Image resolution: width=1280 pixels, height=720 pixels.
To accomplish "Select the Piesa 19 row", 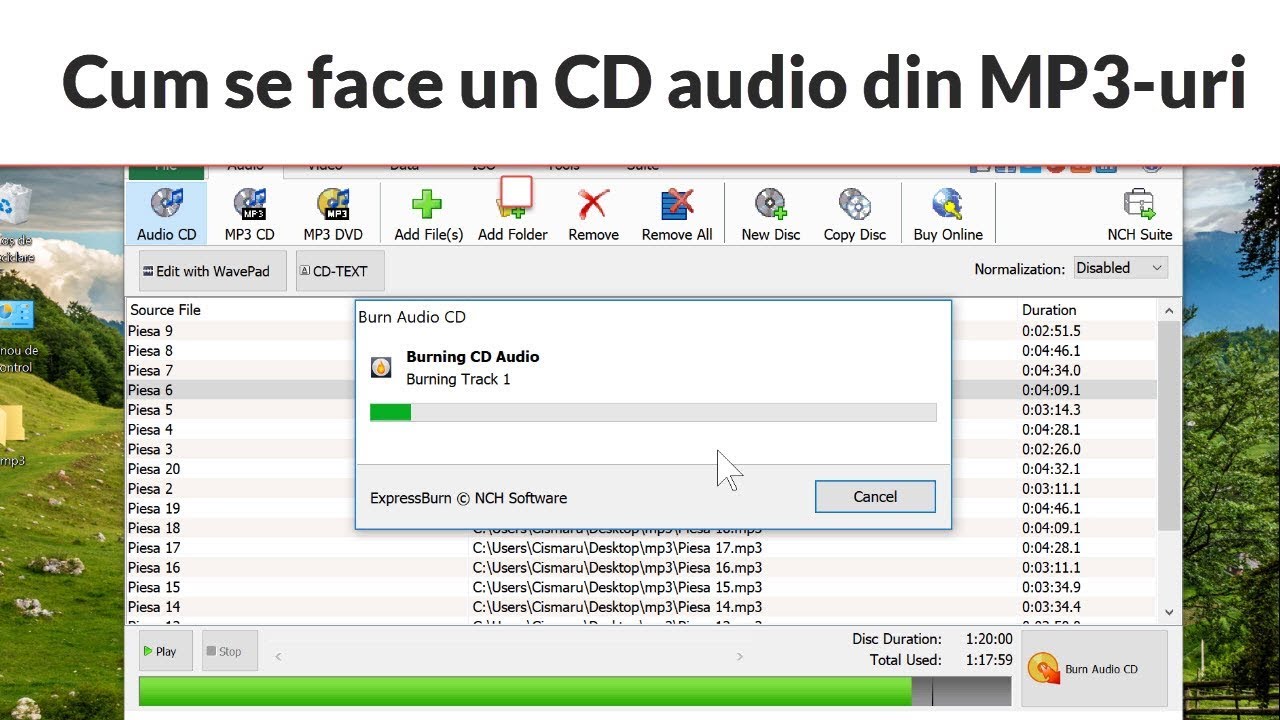I will point(641,508).
